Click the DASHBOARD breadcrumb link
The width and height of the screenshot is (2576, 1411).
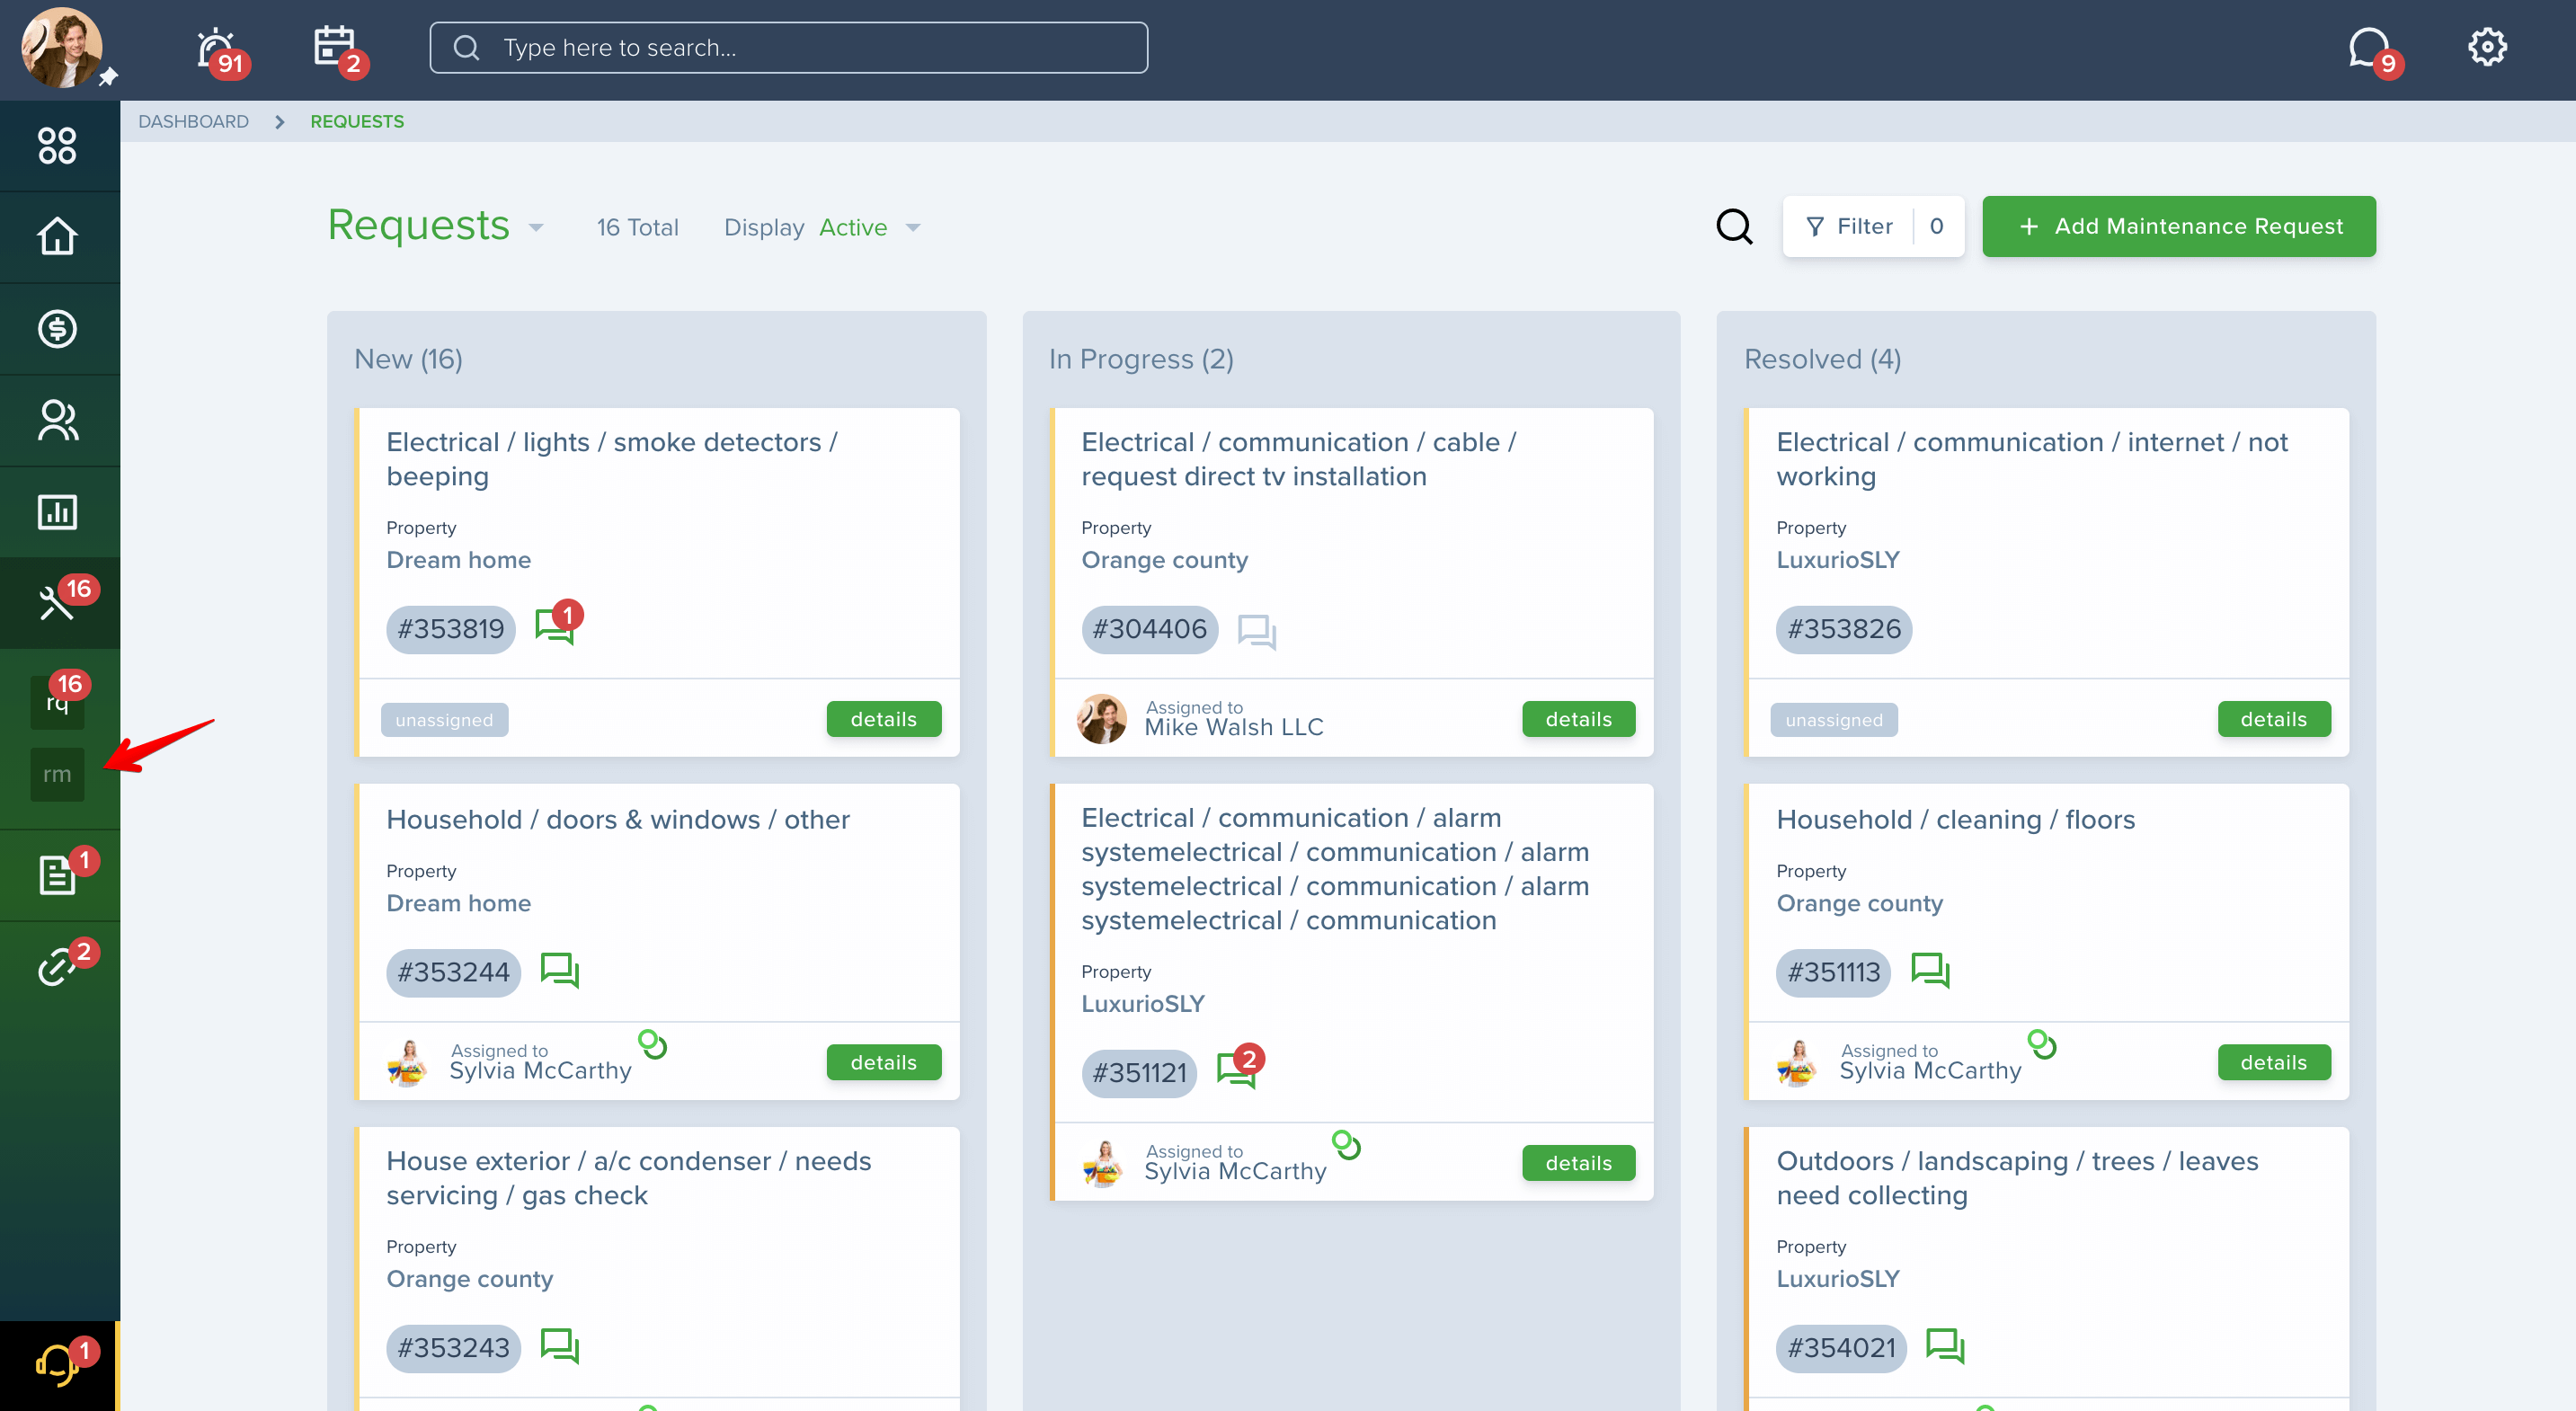[x=193, y=121]
